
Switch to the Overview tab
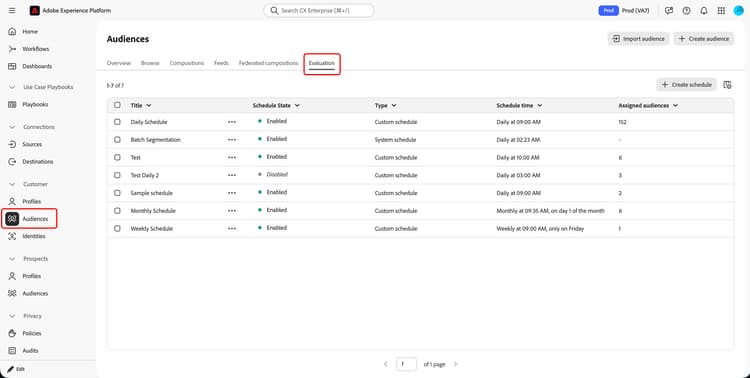point(119,63)
